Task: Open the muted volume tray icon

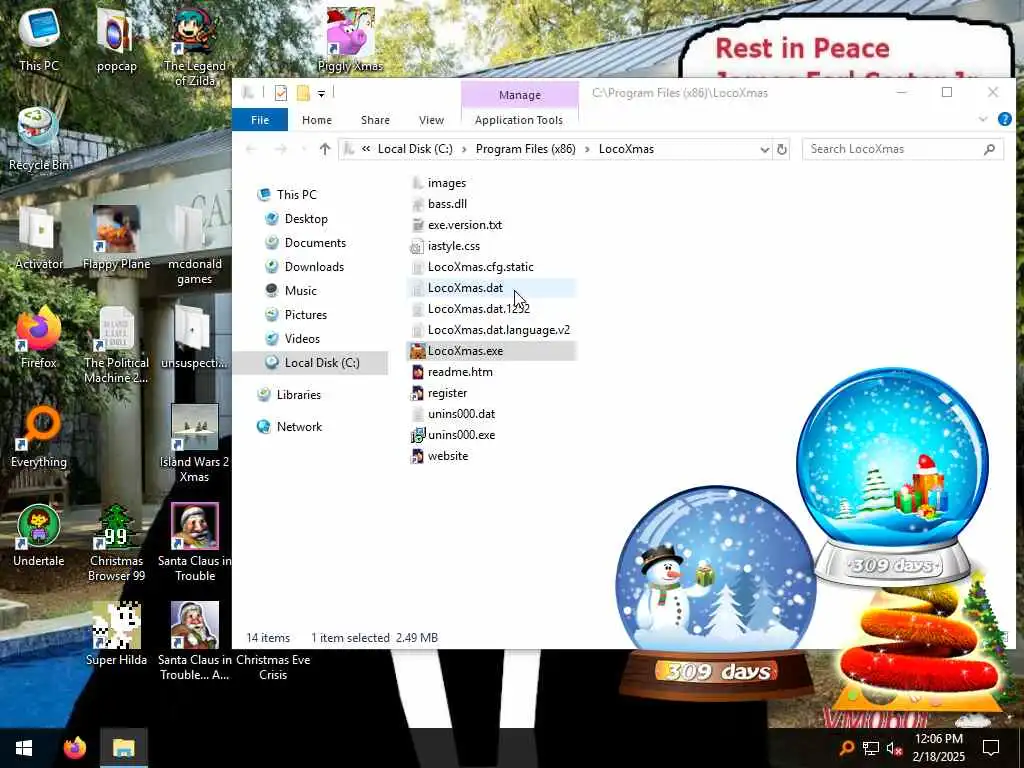Action: [x=894, y=748]
